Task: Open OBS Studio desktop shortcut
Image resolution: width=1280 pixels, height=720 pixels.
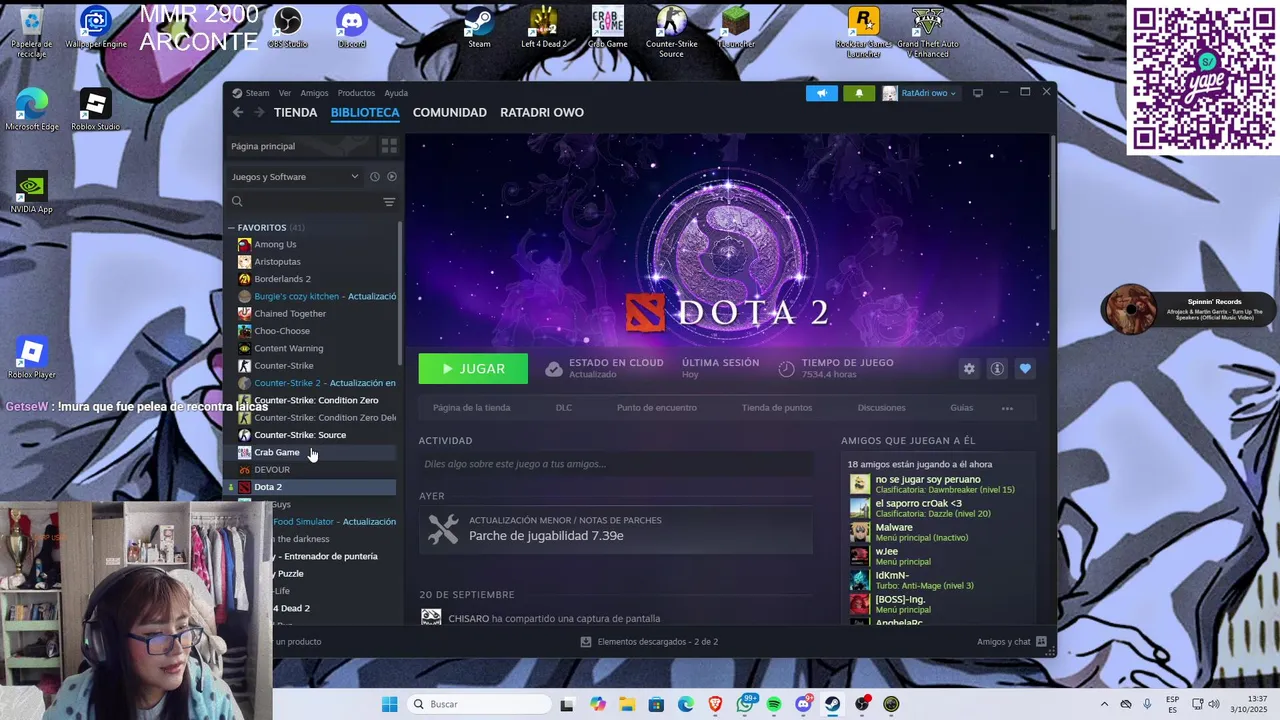Action: coord(288,27)
